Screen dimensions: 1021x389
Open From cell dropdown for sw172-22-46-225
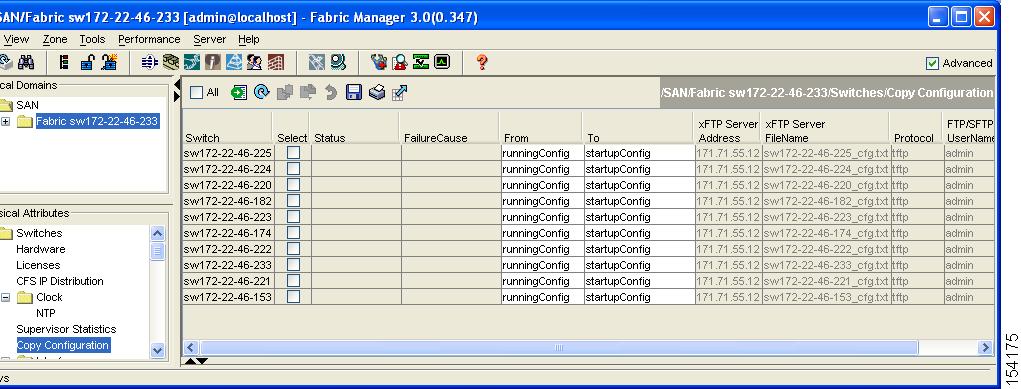tap(541, 153)
